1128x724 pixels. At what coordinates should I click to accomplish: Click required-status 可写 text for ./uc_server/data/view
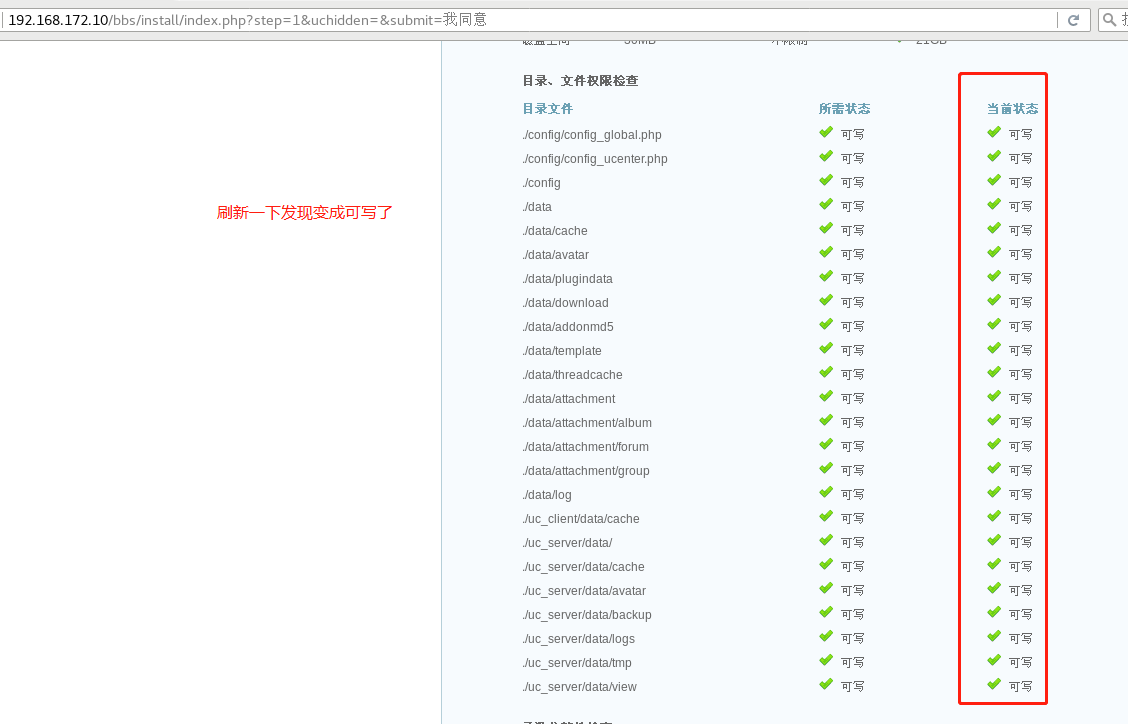(852, 687)
